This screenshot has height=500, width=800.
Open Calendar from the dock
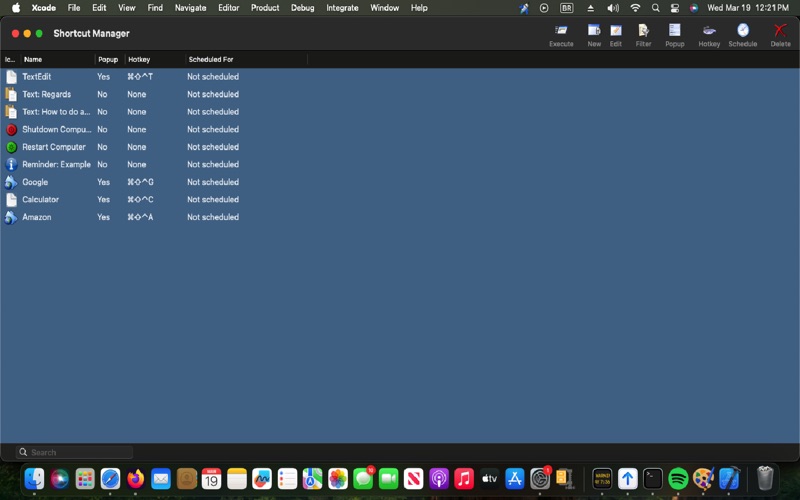point(211,479)
